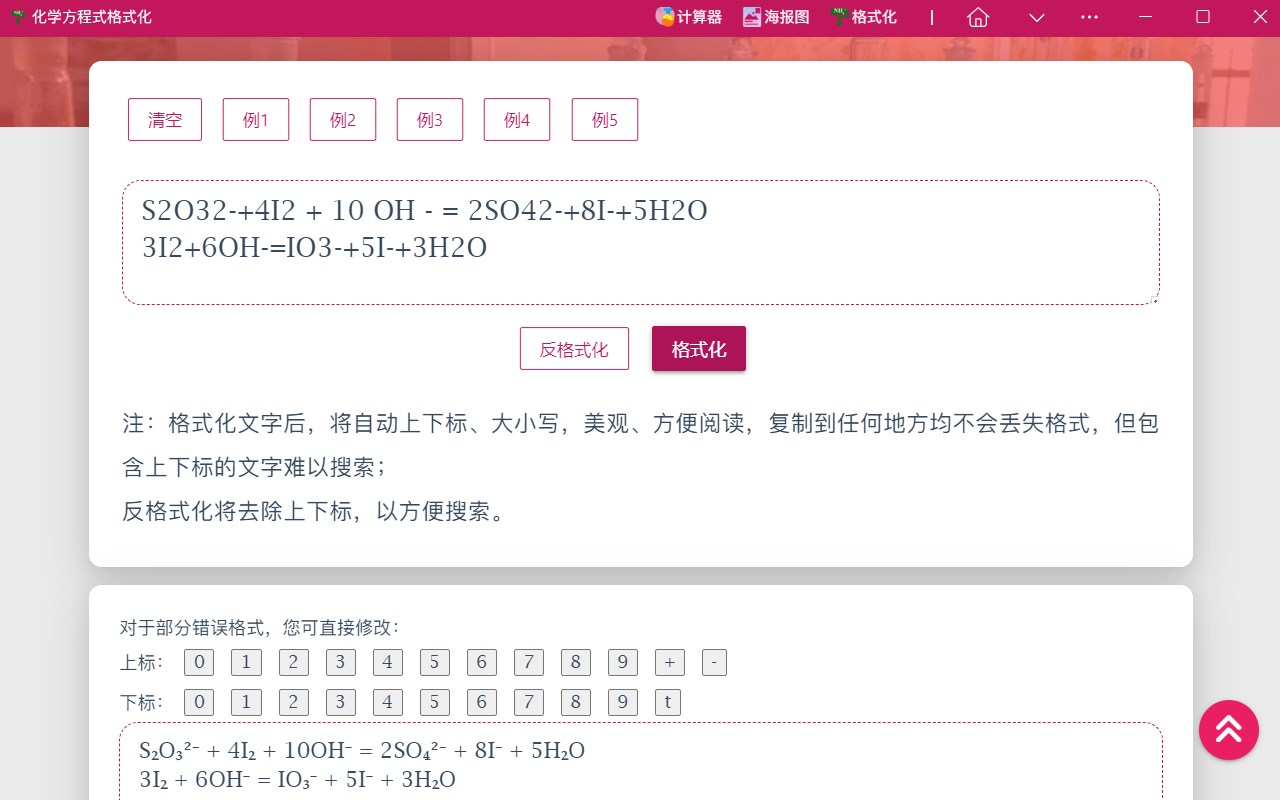Insert superscript 4

(x=387, y=662)
